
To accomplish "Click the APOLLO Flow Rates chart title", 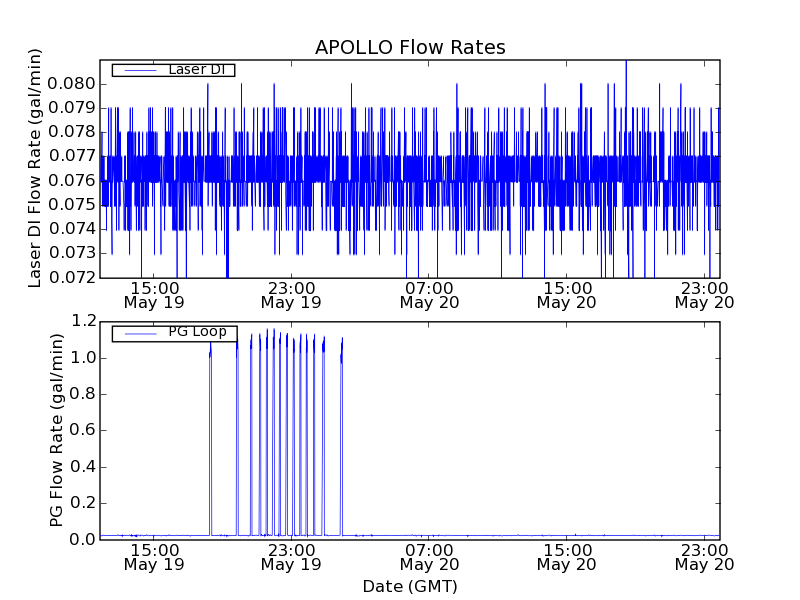I will [x=410, y=47].
